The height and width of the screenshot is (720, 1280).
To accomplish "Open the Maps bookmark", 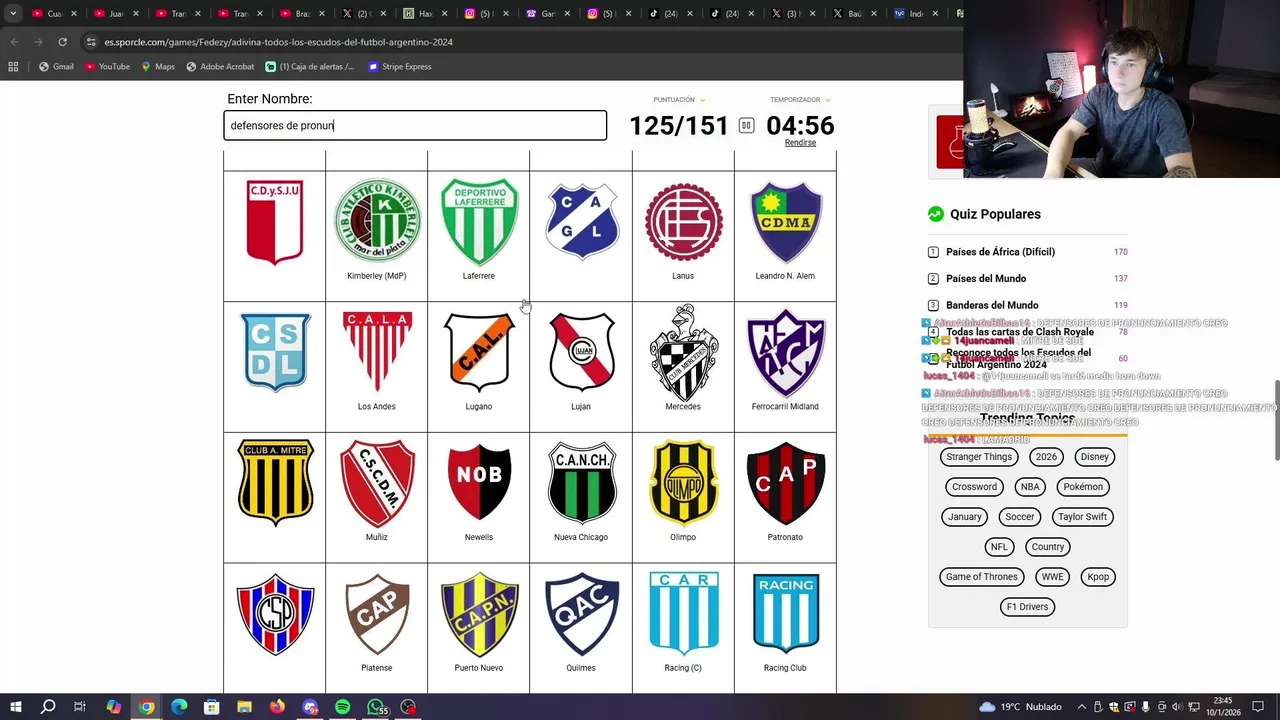I will pyautogui.click(x=158, y=67).
